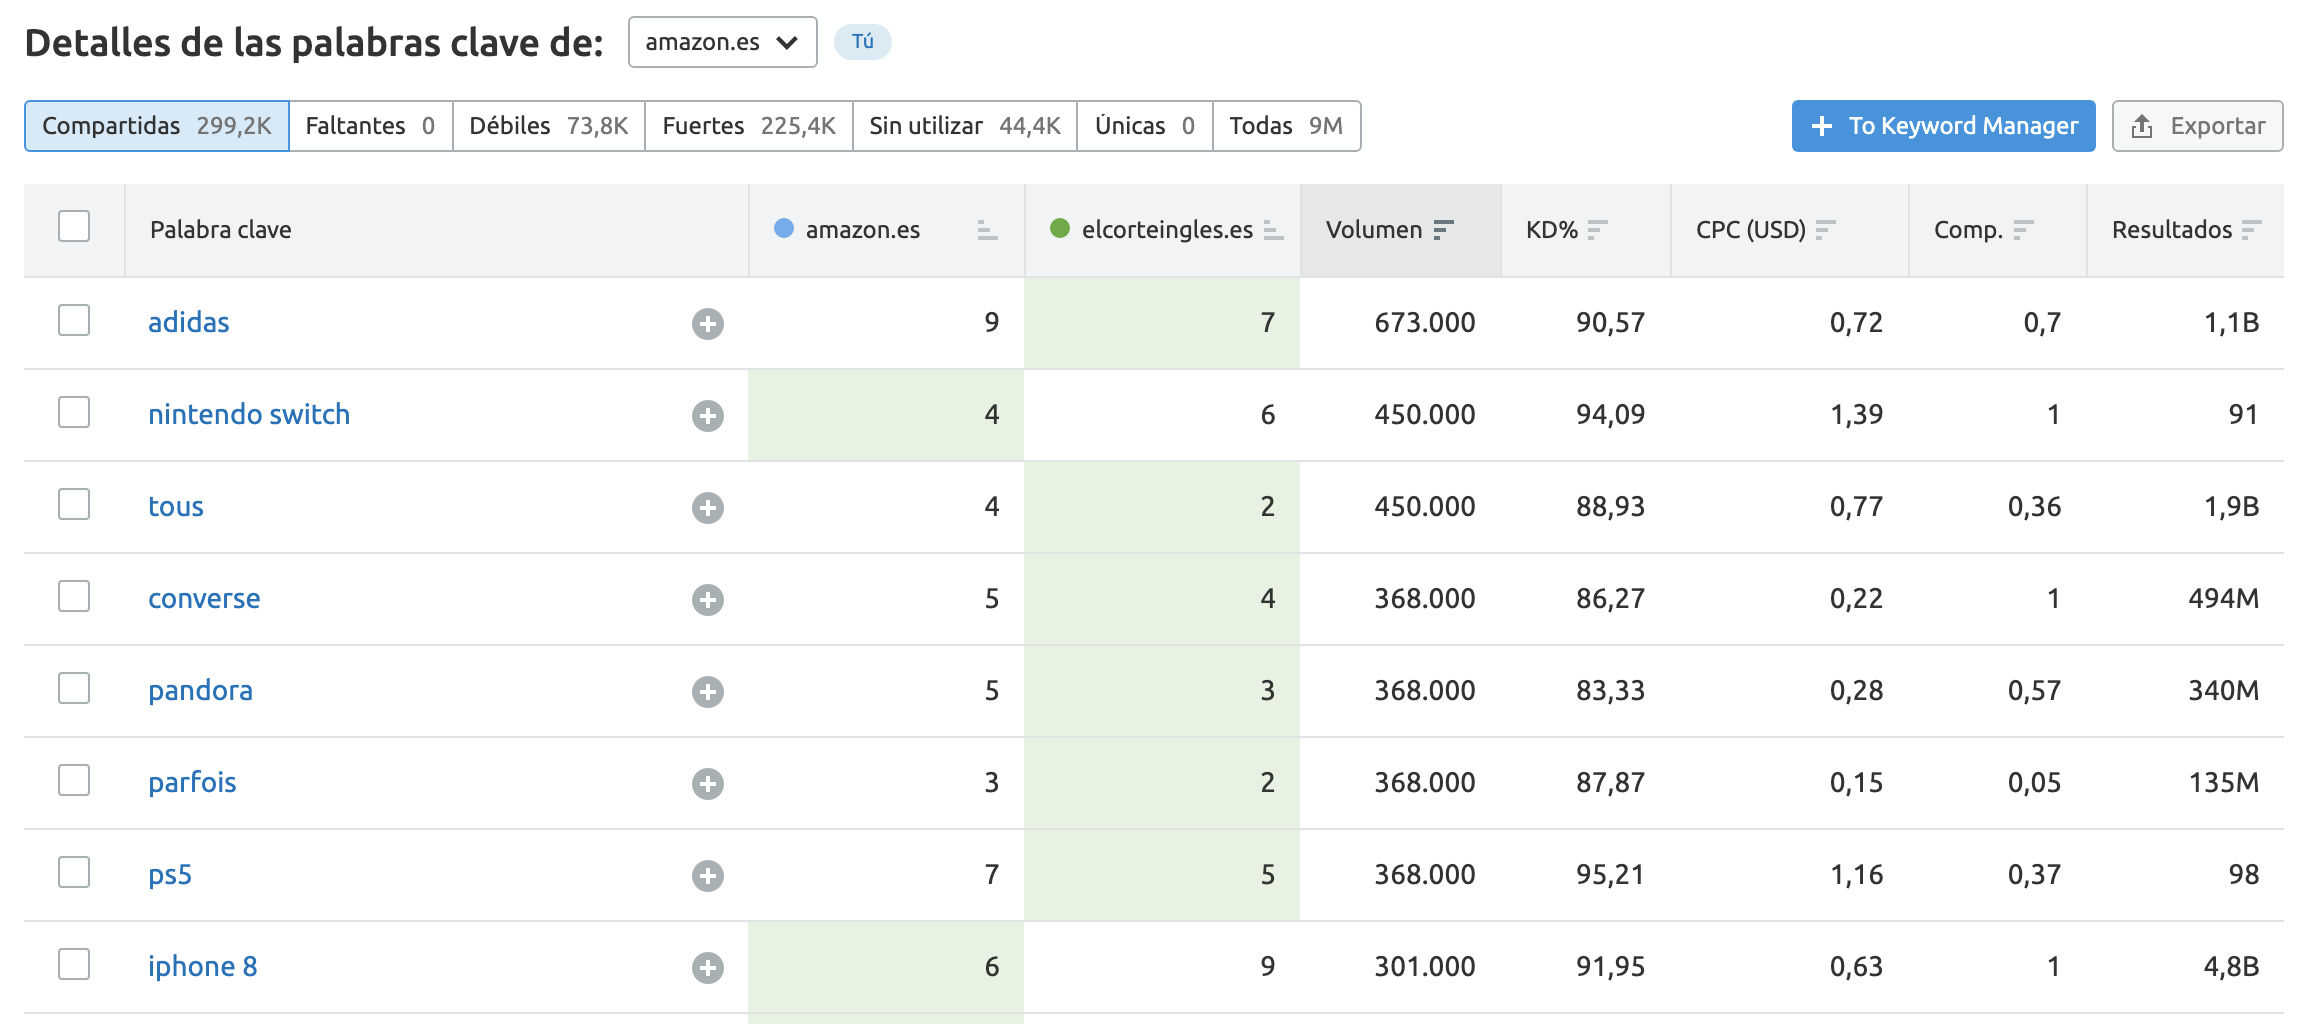Sort by elcorteingles.es position icon
Viewport: 2302px width, 1024px height.
pos(1273,230)
